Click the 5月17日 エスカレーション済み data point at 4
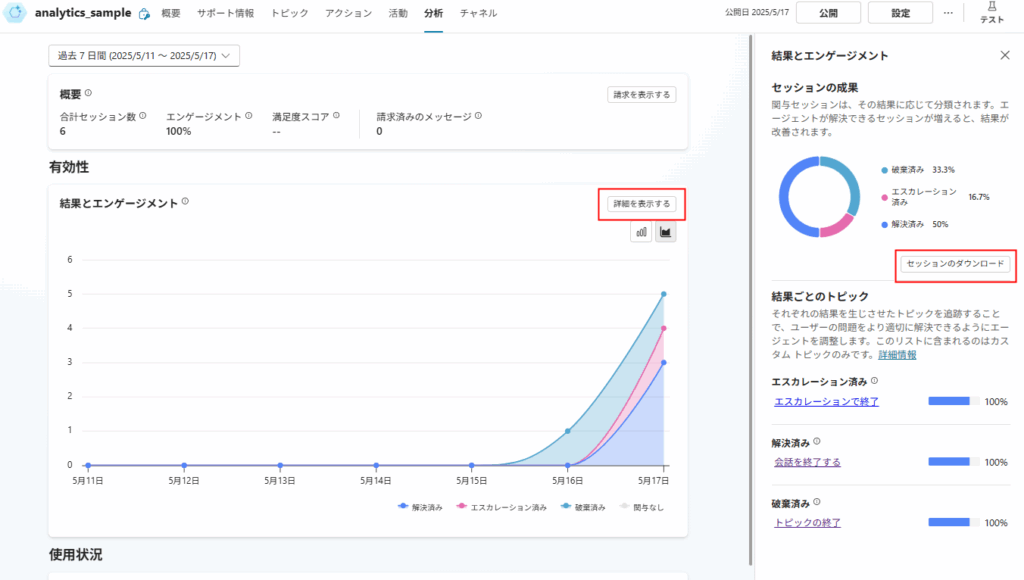 pos(664,329)
